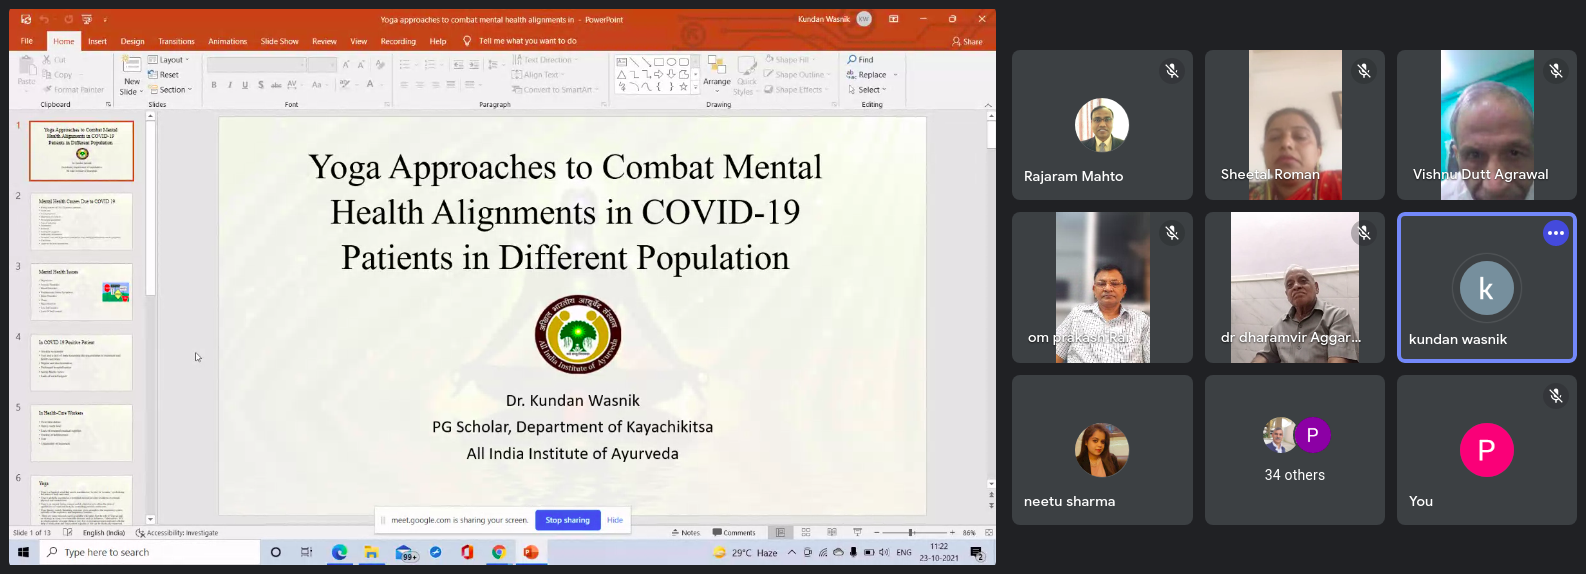Open the Shape Outline dropdown
Viewport: 1586px width, 574px height.
coord(797,75)
